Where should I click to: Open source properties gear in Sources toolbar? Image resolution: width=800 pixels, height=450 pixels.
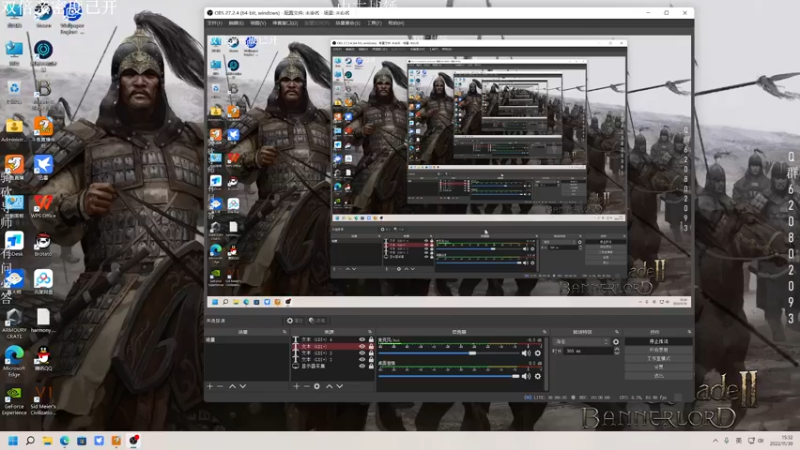tap(317, 386)
